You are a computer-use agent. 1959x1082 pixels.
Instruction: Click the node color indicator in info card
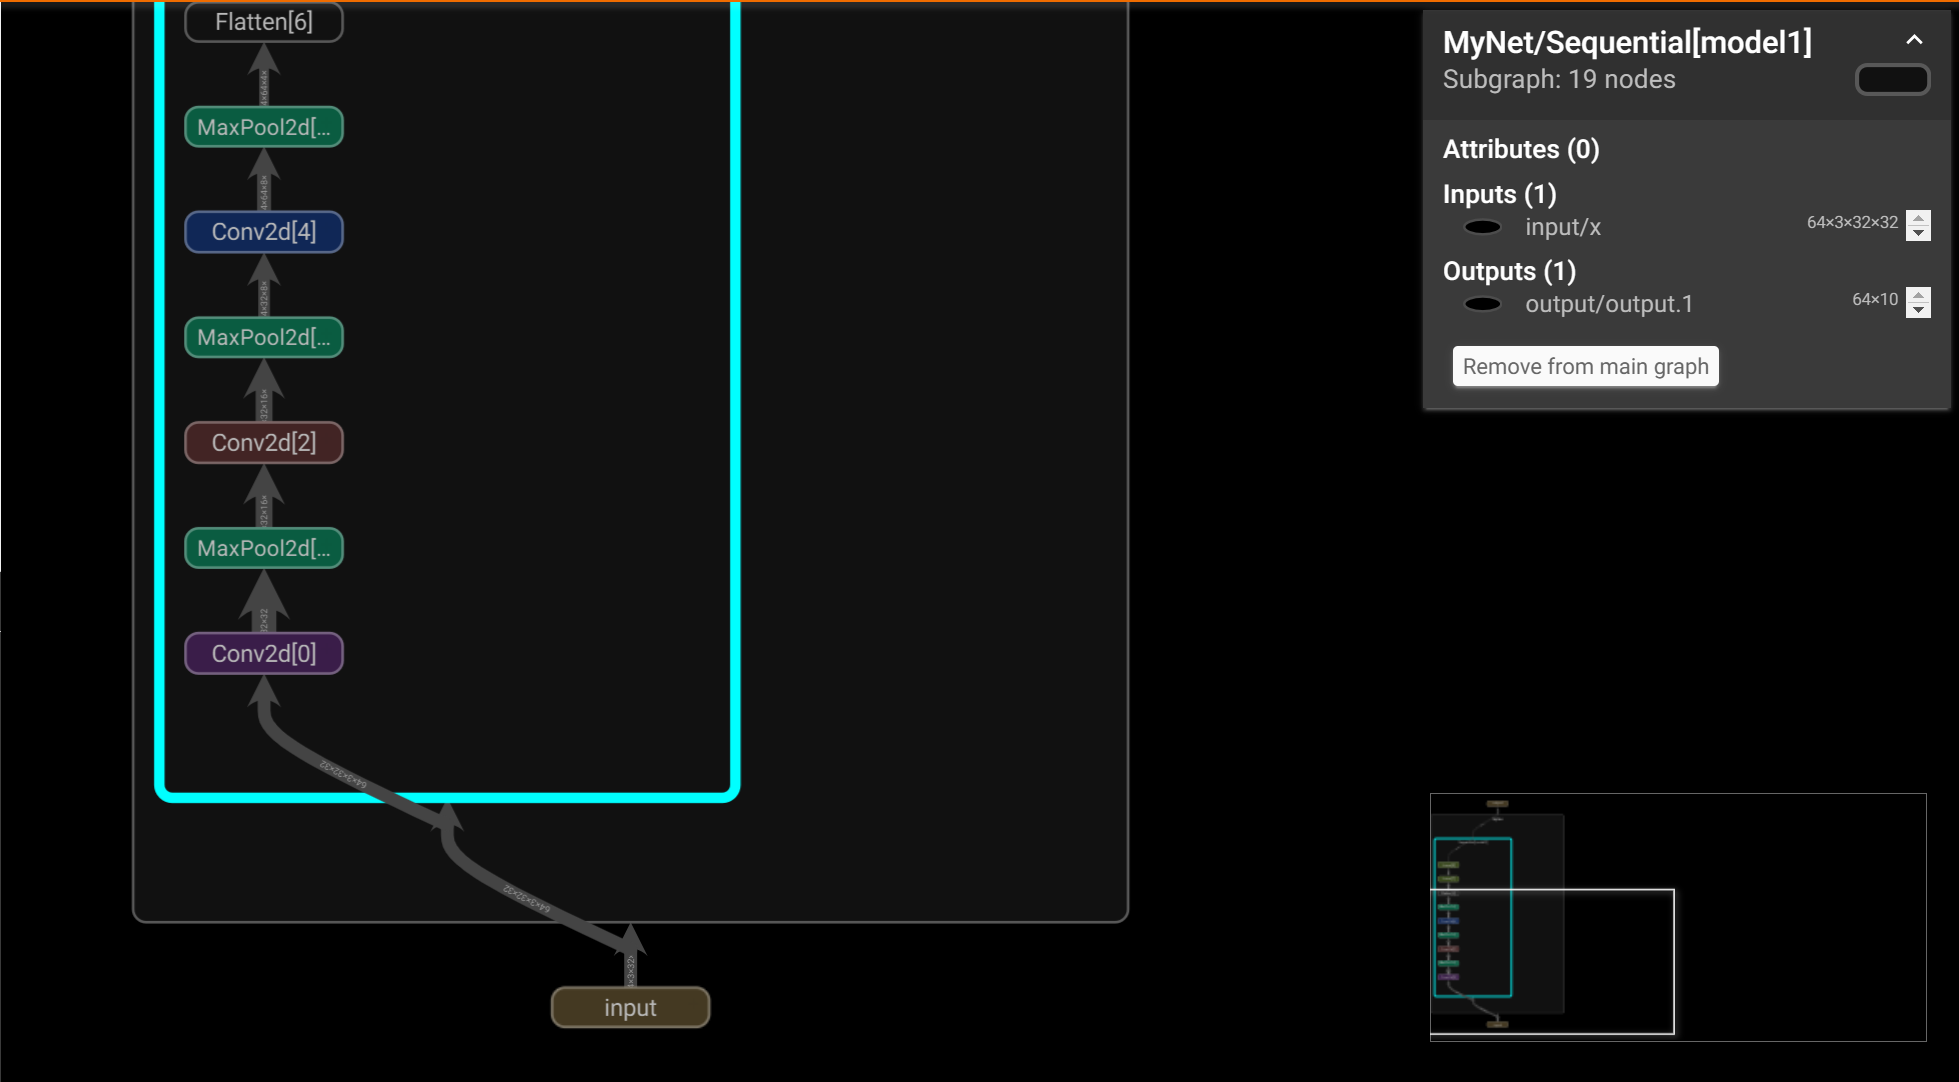point(1892,80)
